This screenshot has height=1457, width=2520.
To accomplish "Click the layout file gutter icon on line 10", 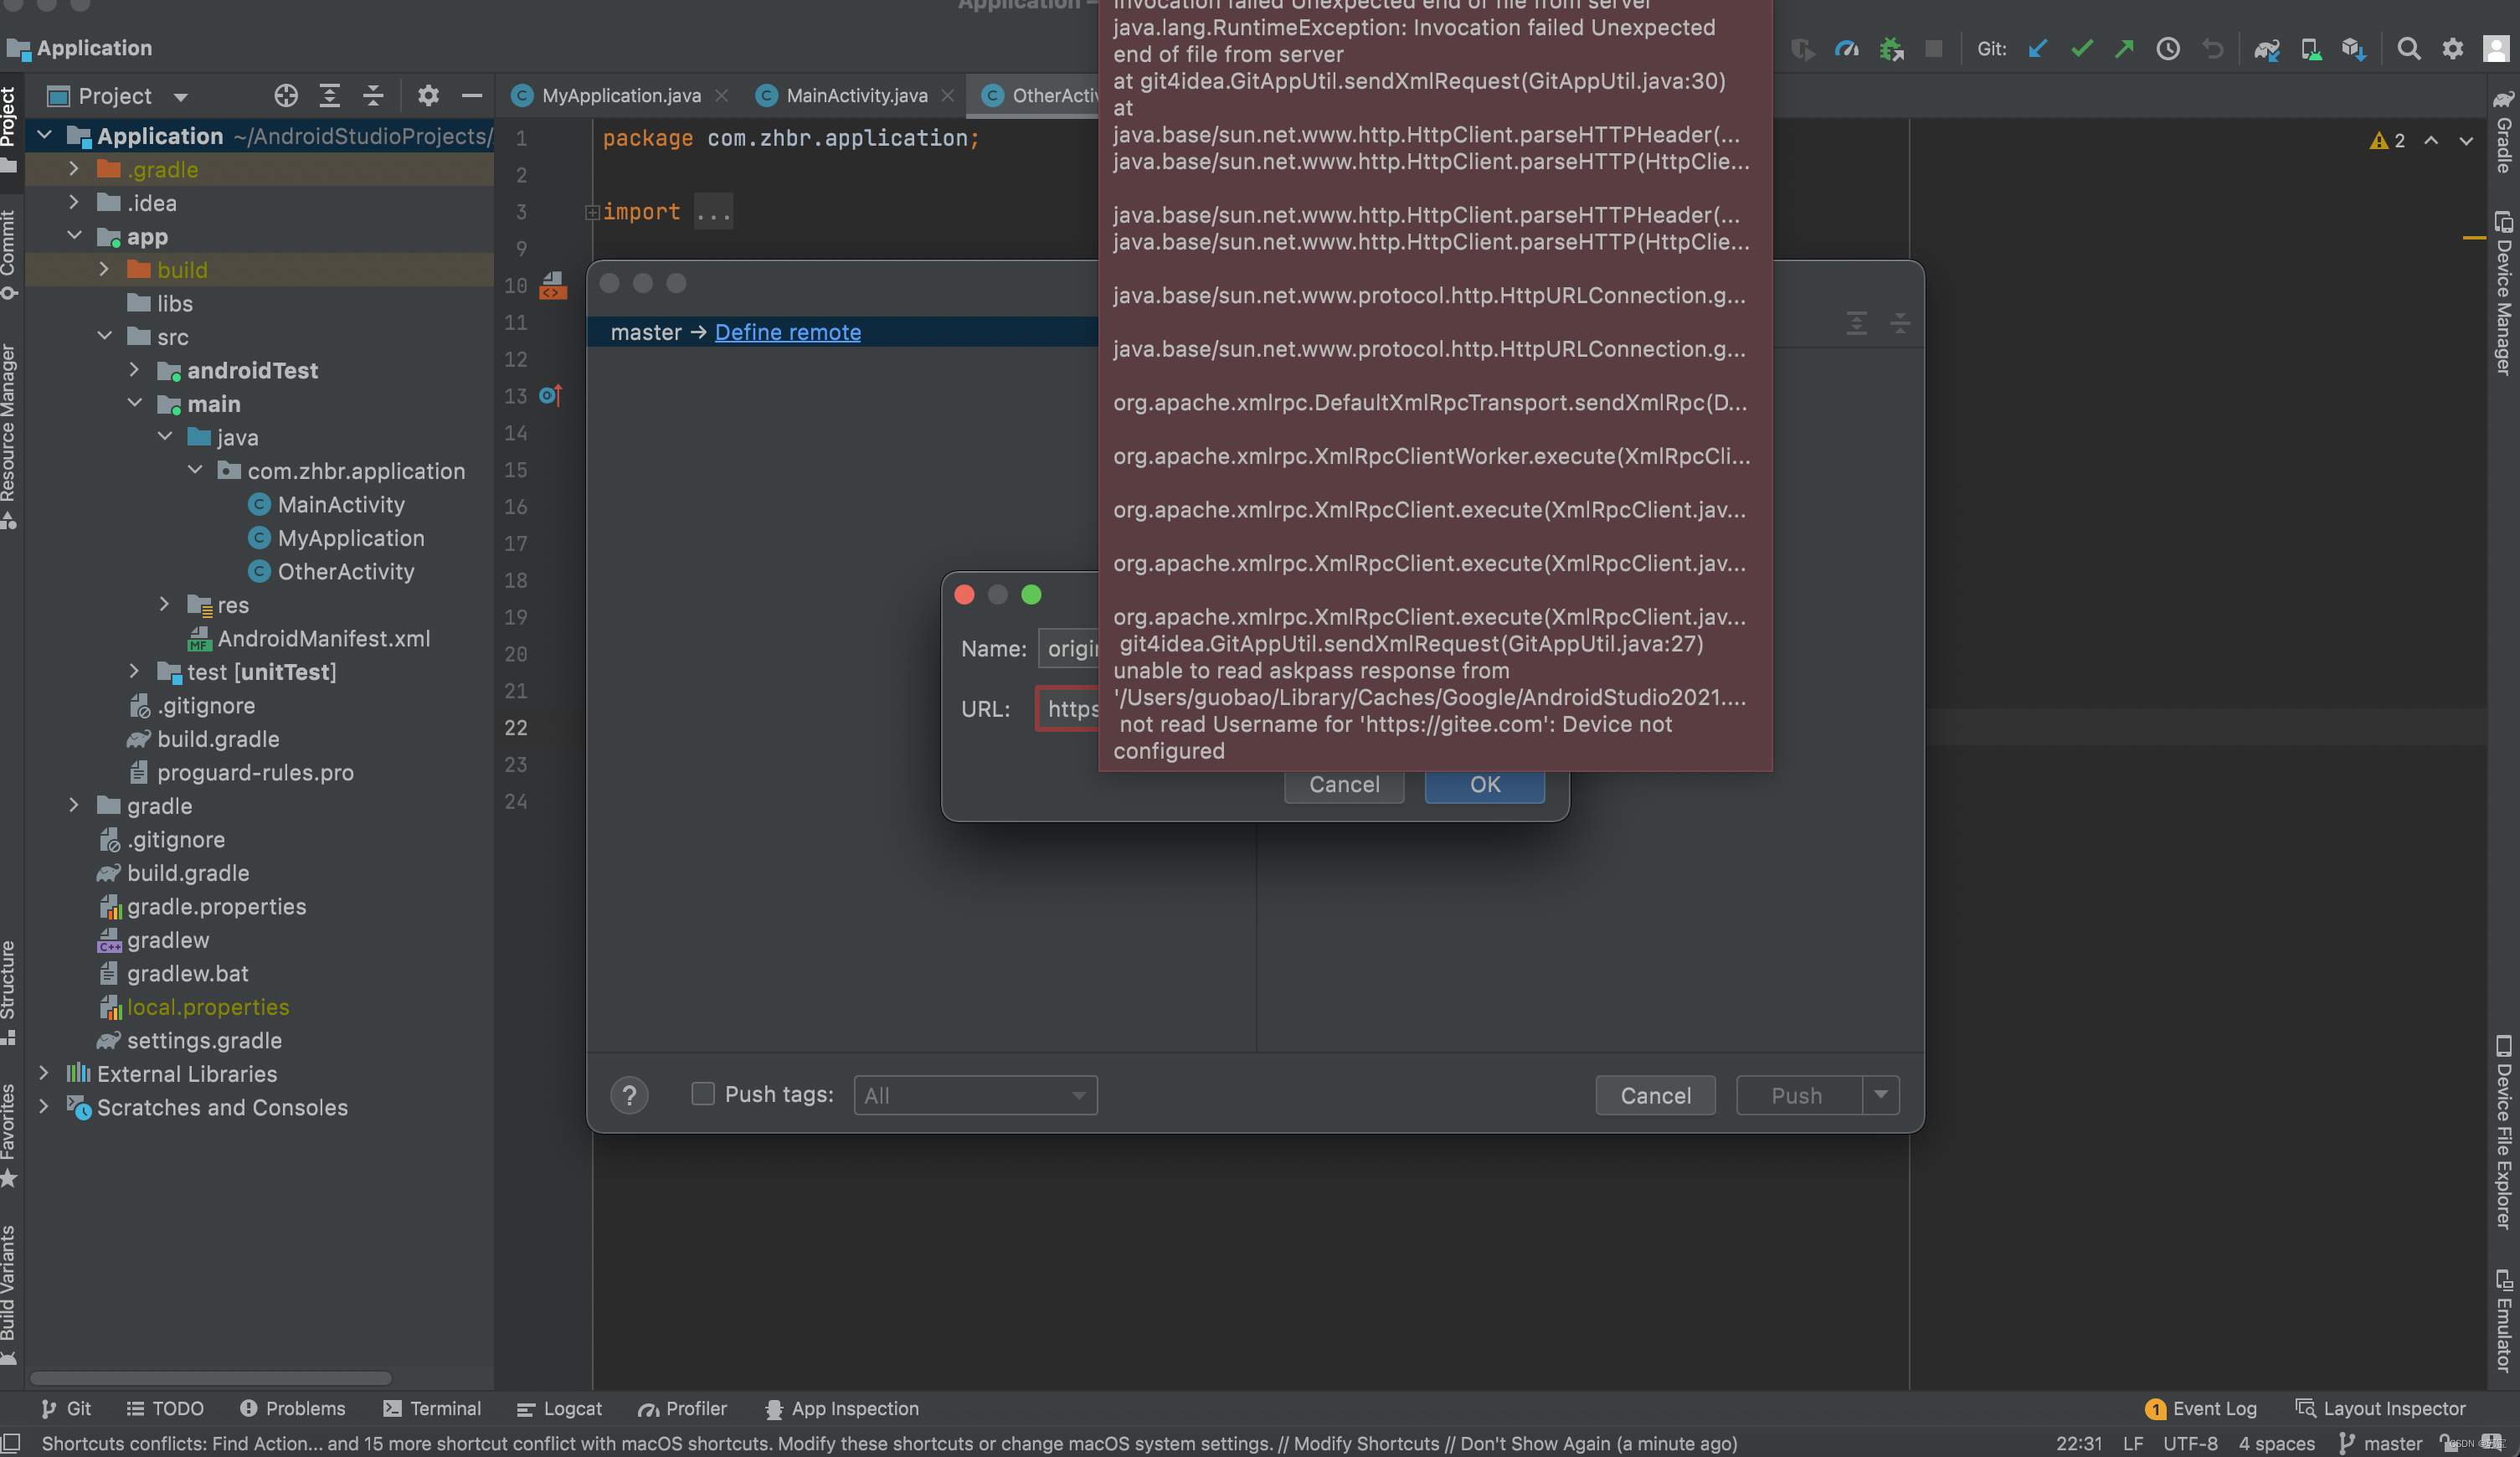I will coord(553,286).
